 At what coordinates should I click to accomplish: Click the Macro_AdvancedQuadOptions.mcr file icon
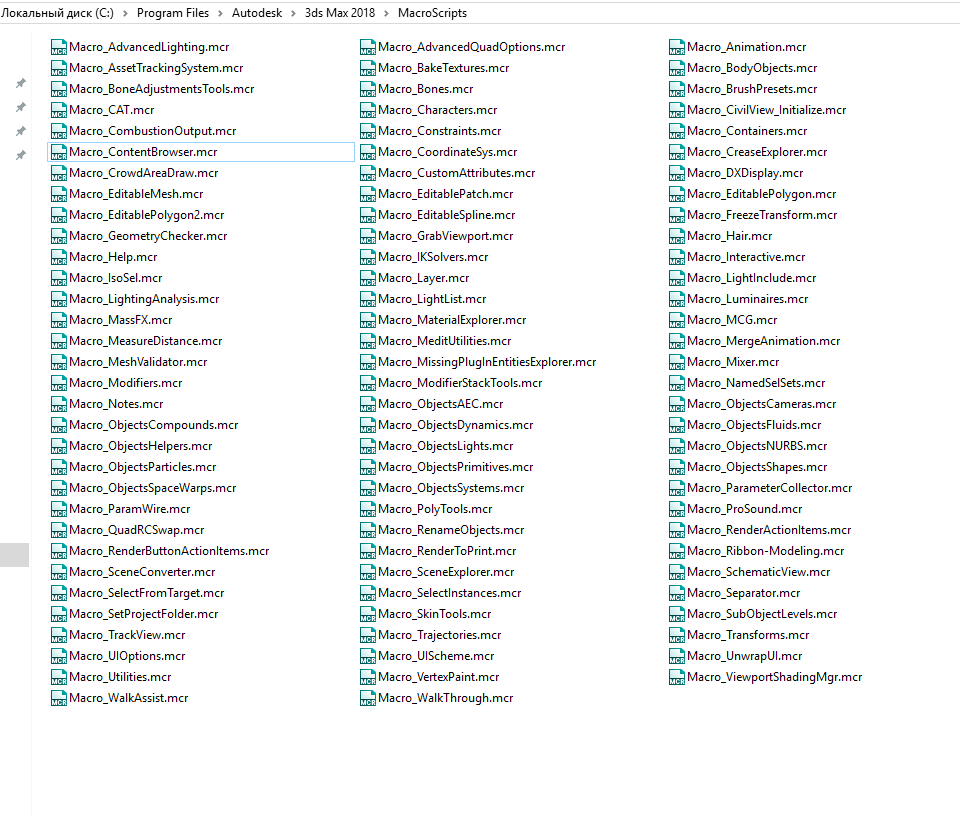pyautogui.click(x=368, y=47)
